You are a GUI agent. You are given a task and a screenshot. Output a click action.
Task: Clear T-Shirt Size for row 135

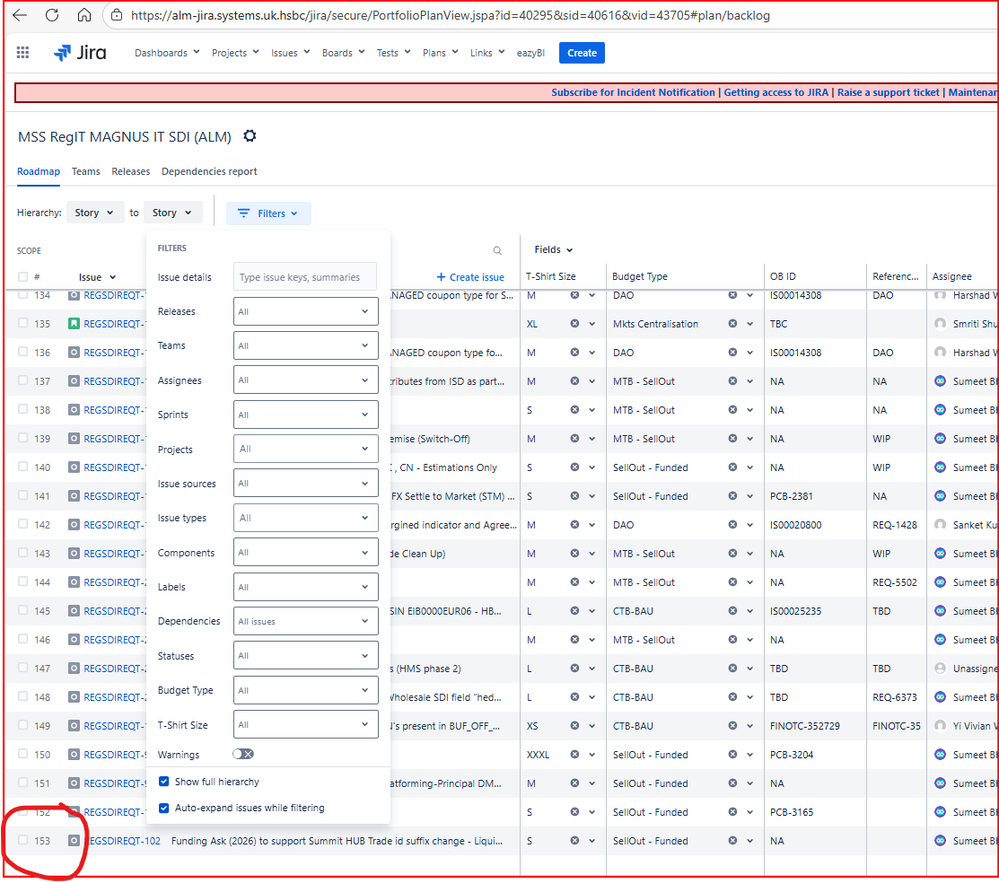(575, 324)
